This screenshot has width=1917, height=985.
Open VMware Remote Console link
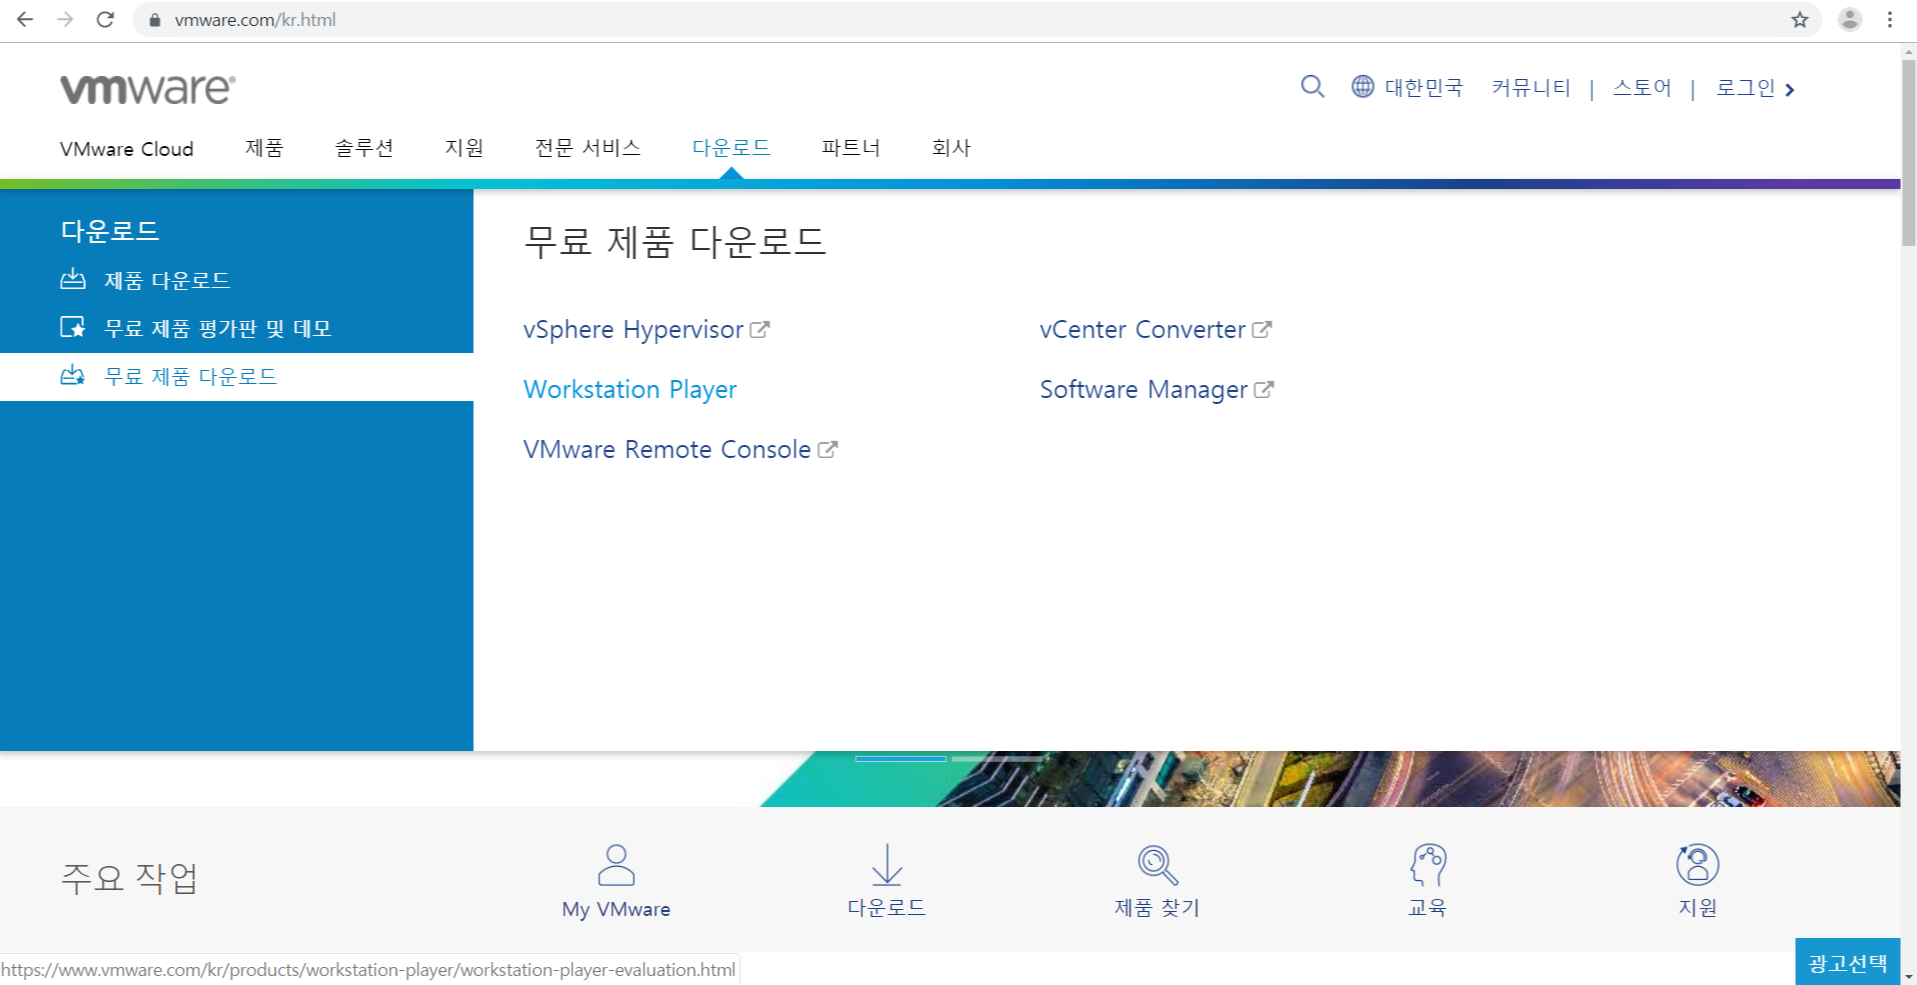(x=667, y=449)
